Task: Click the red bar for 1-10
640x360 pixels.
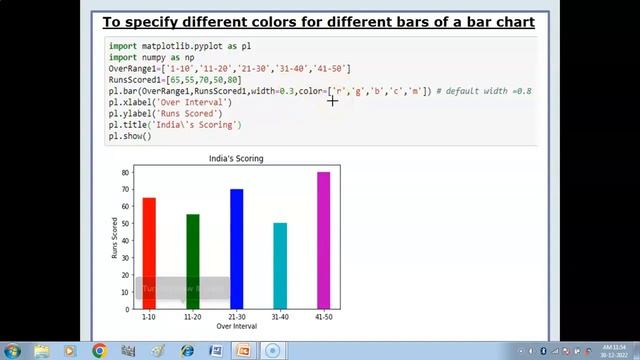Action: 149,253
